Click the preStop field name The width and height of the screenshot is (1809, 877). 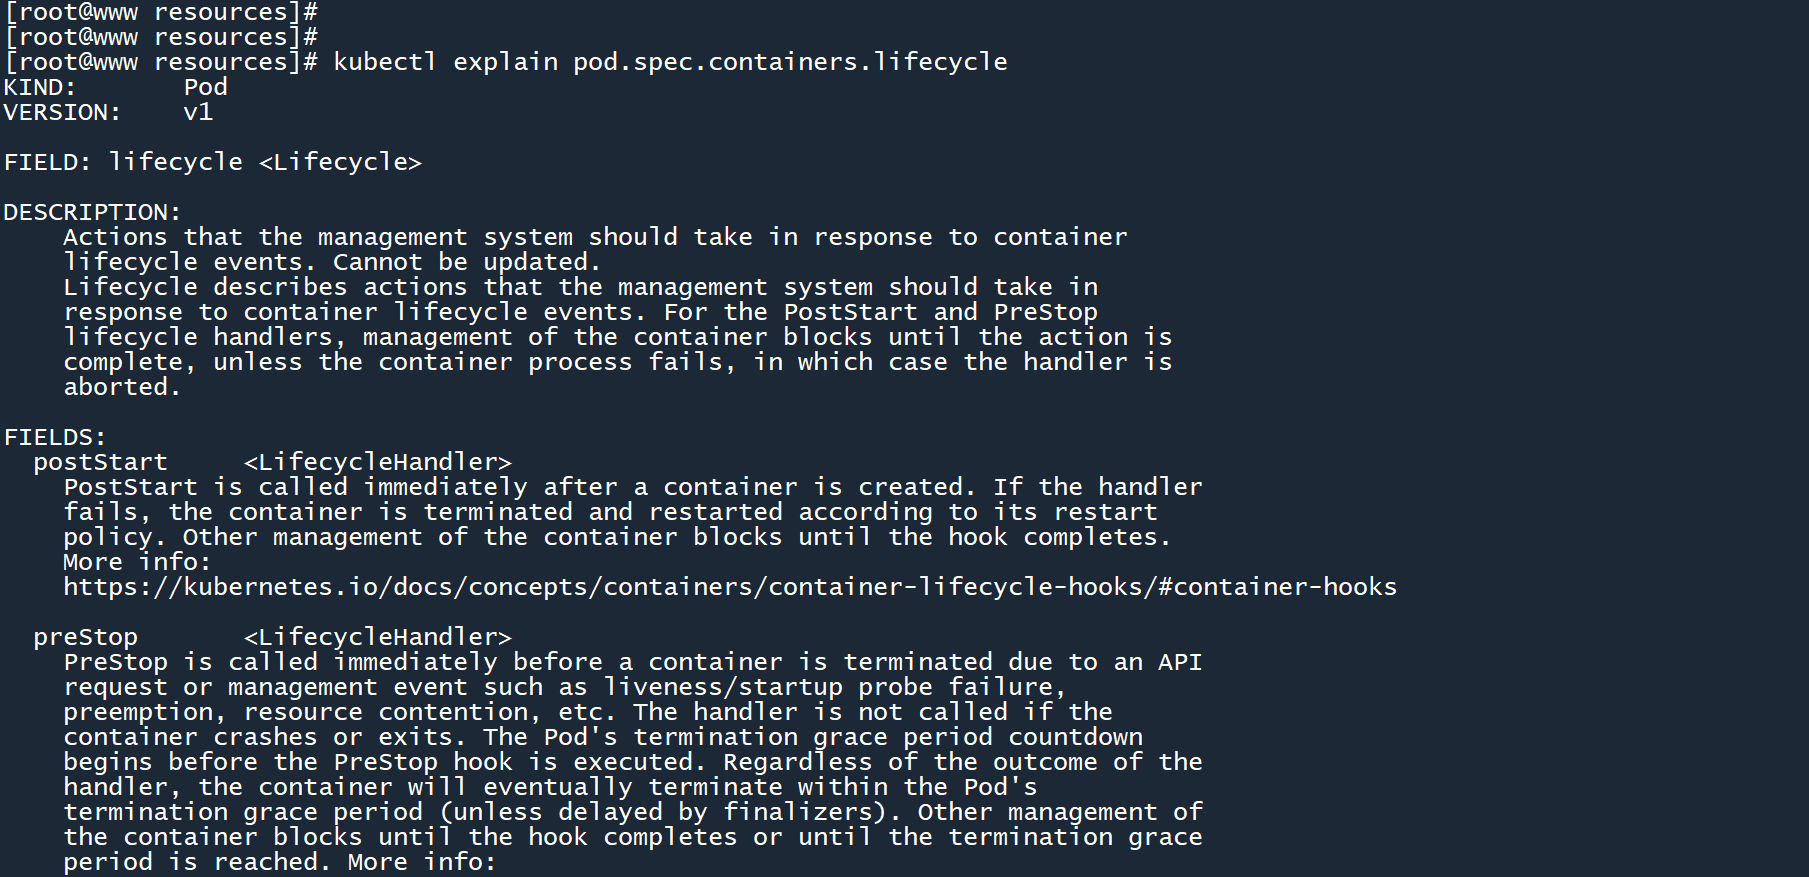click(85, 637)
